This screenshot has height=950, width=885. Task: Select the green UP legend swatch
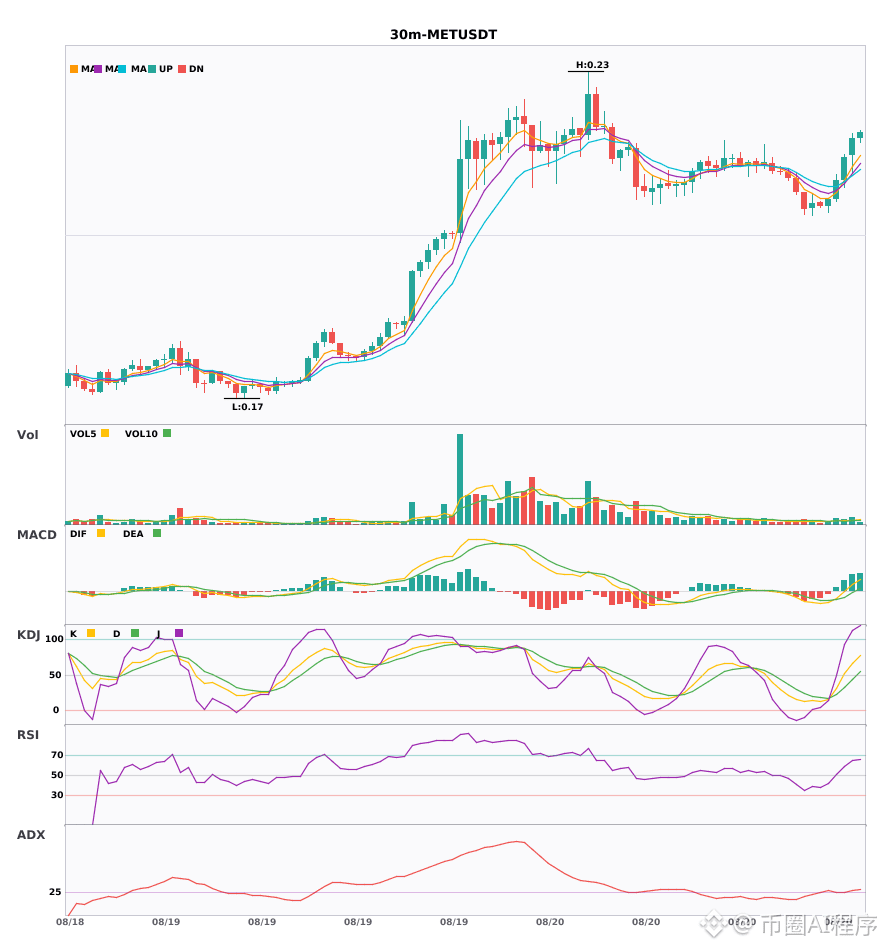pos(152,69)
